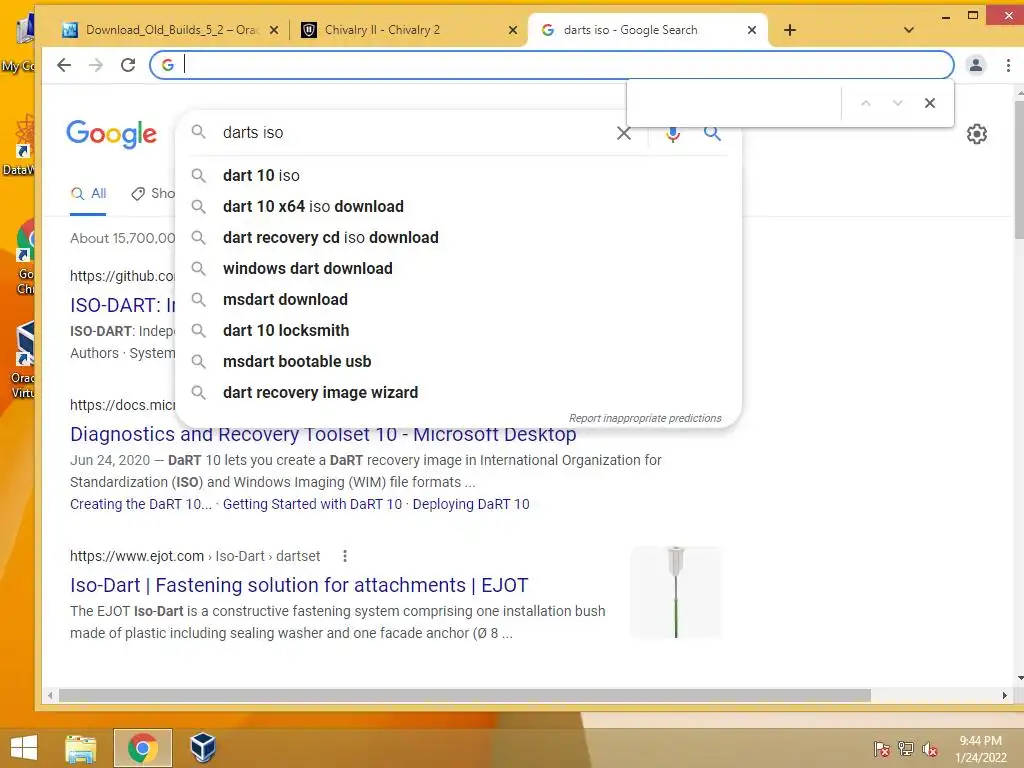Expand the tab search dropdown arrow
Viewport: 1024px width, 768px height.
pyautogui.click(x=908, y=30)
